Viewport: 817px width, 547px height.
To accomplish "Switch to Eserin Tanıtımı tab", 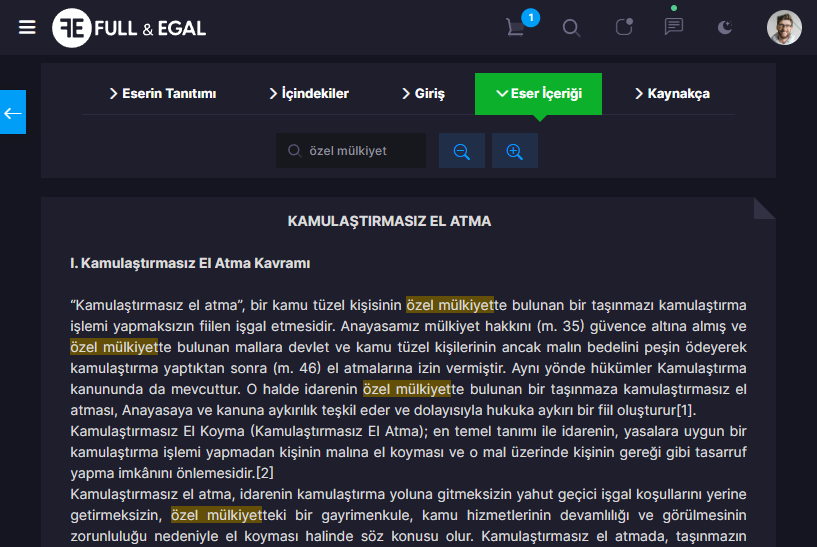I will [x=163, y=94].
